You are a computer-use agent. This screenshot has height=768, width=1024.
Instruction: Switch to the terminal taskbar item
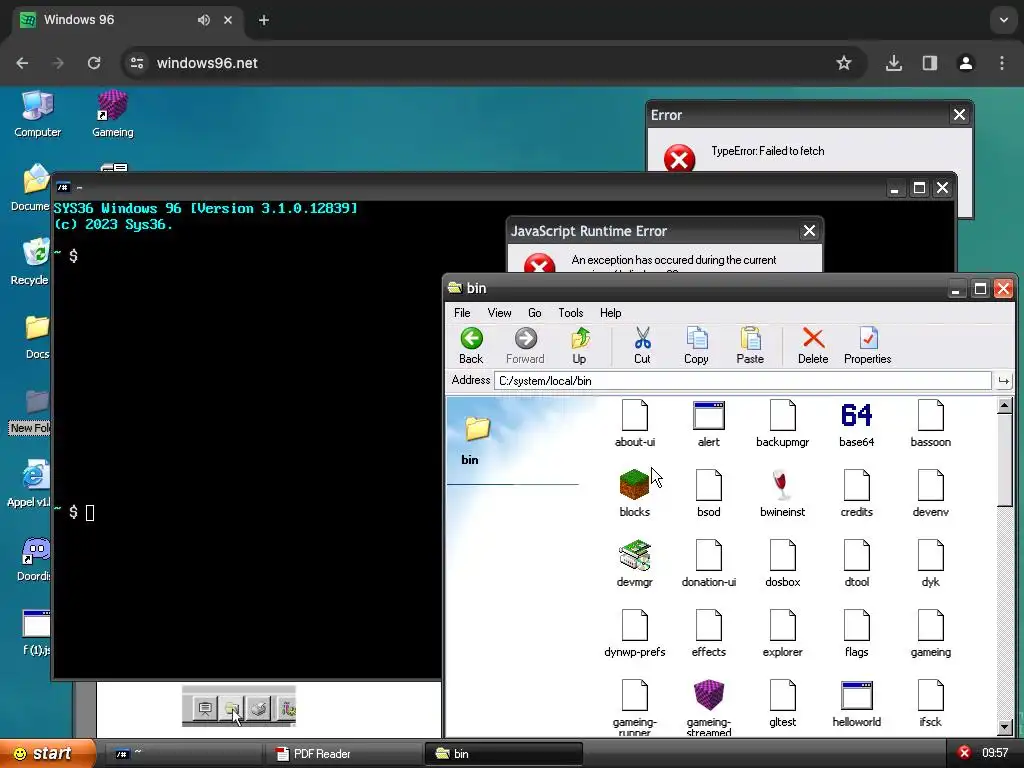(x=184, y=754)
